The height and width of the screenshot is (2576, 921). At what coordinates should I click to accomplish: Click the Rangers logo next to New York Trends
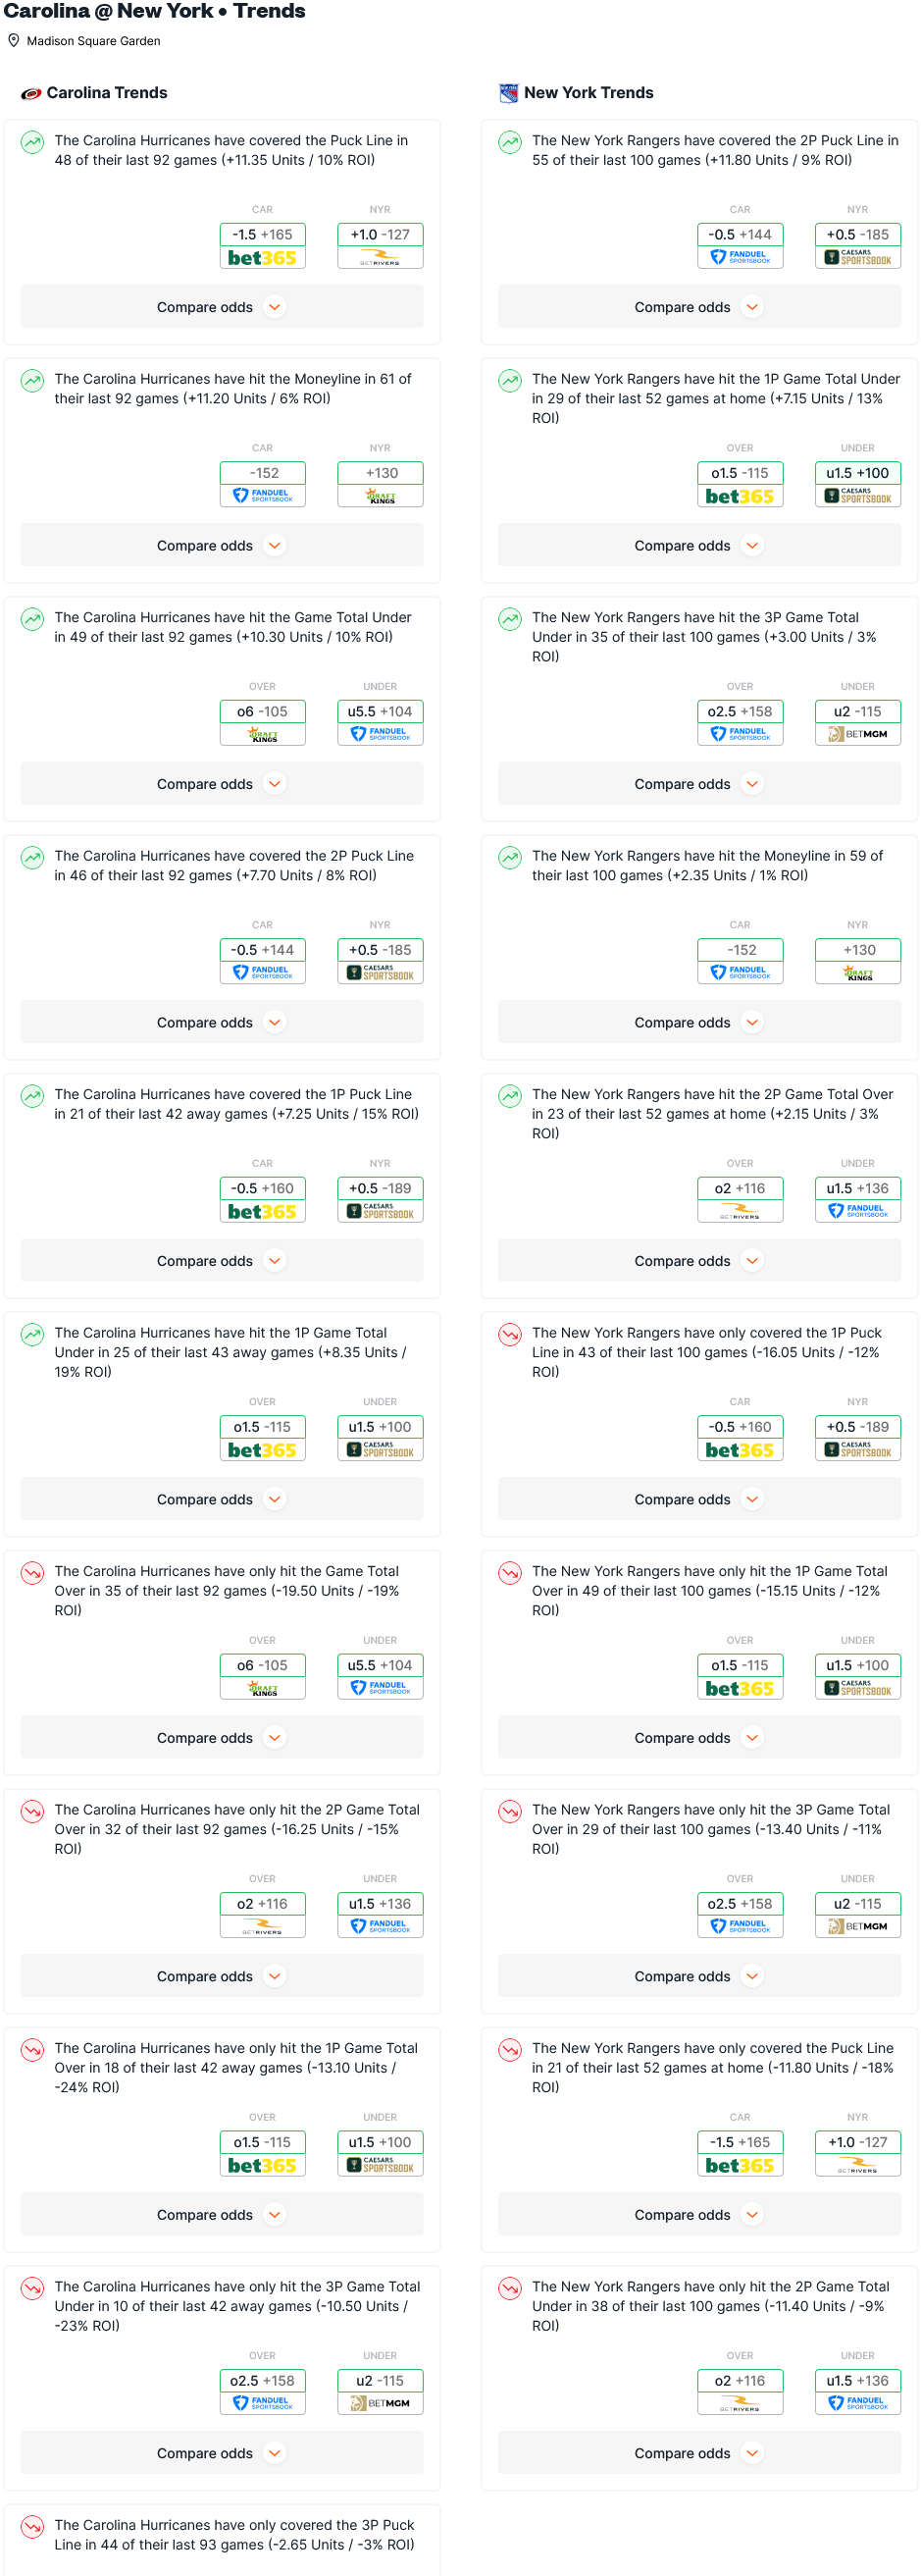[508, 93]
